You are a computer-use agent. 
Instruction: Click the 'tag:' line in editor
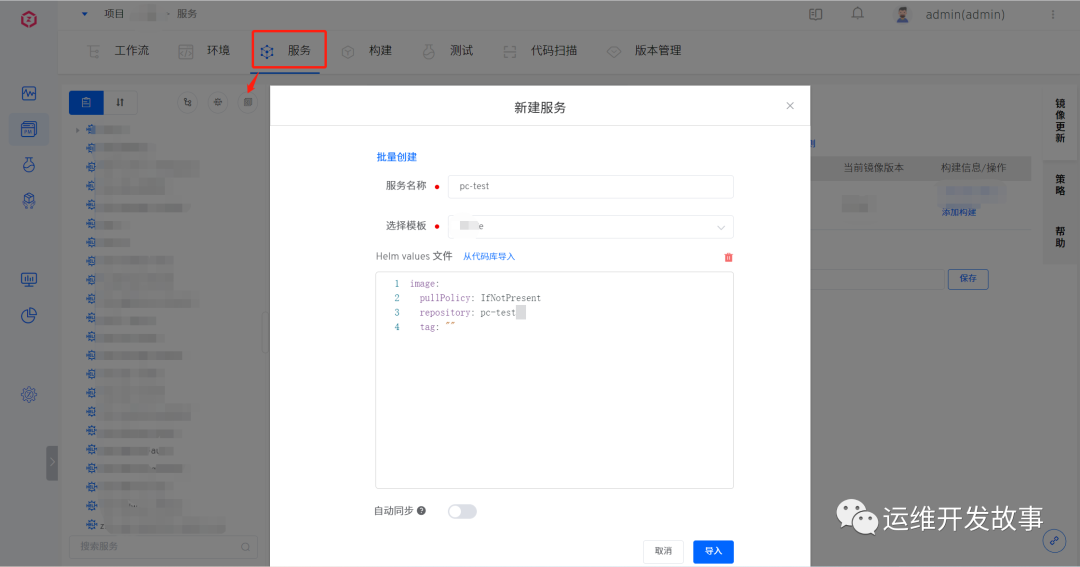coord(437,327)
